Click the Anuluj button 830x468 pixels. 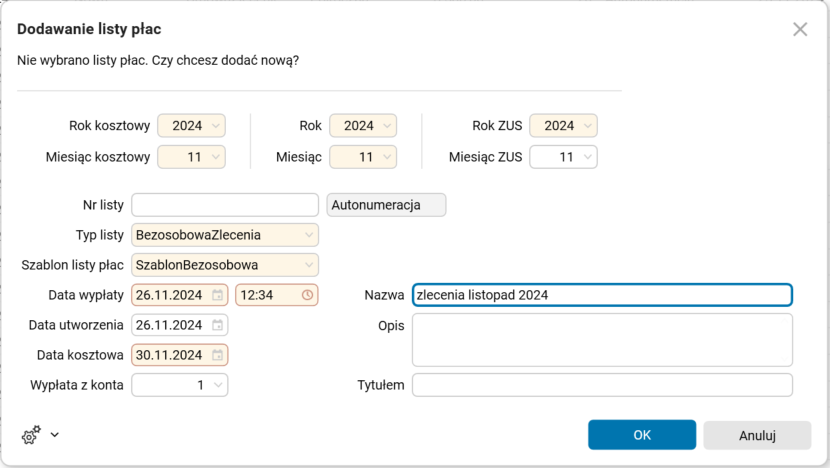point(757,435)
